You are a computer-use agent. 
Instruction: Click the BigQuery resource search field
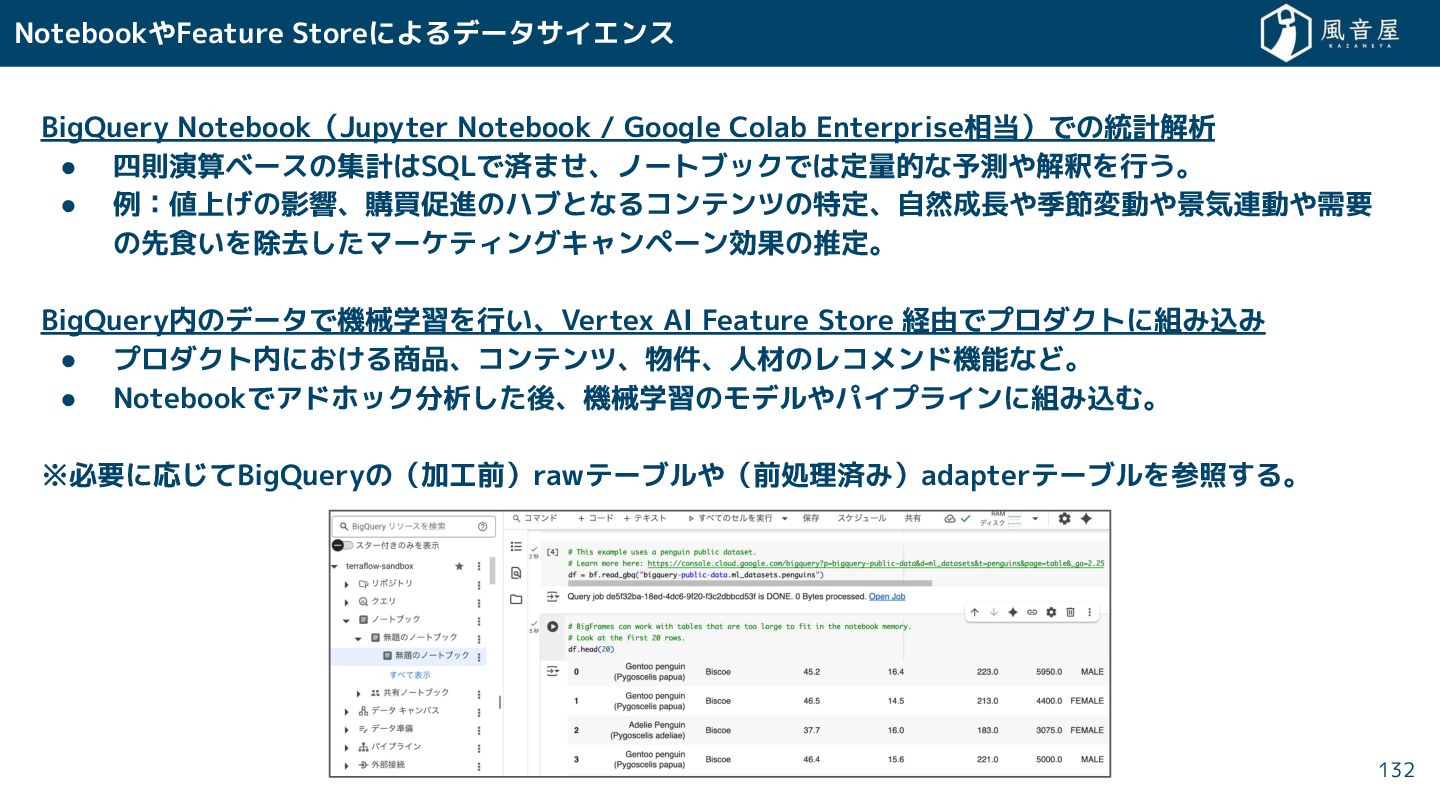coord(413,526)
